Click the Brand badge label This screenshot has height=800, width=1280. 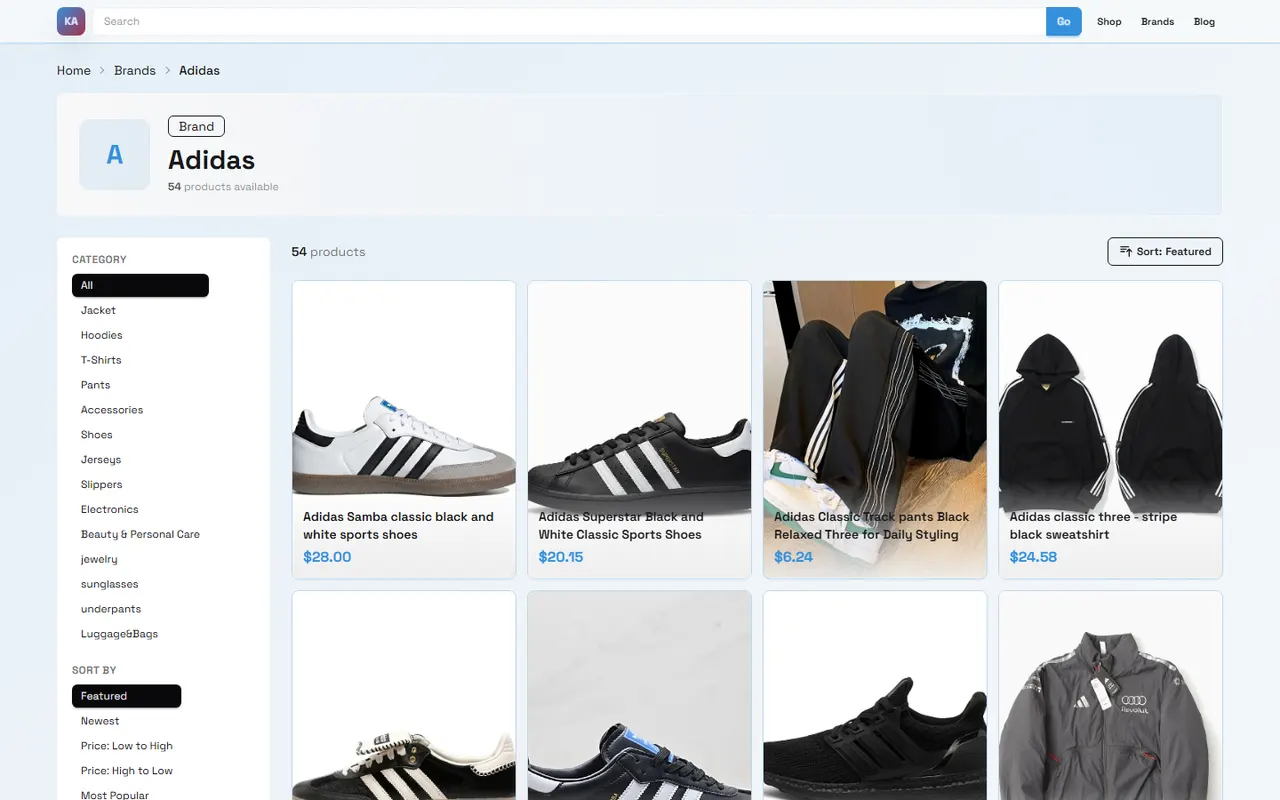196,127
